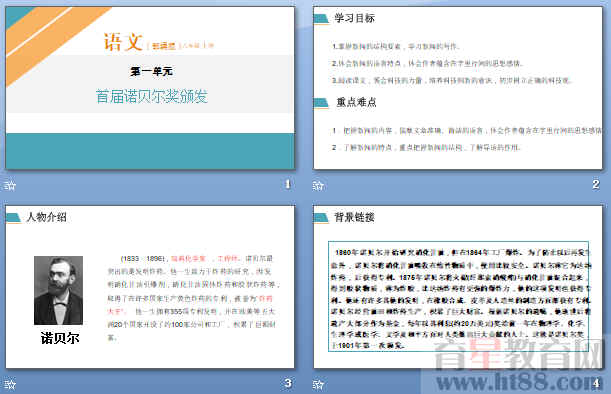Select slide 4 thumbnail 背景链接
This screenshot has height=394, width=611.
(458, 287)
